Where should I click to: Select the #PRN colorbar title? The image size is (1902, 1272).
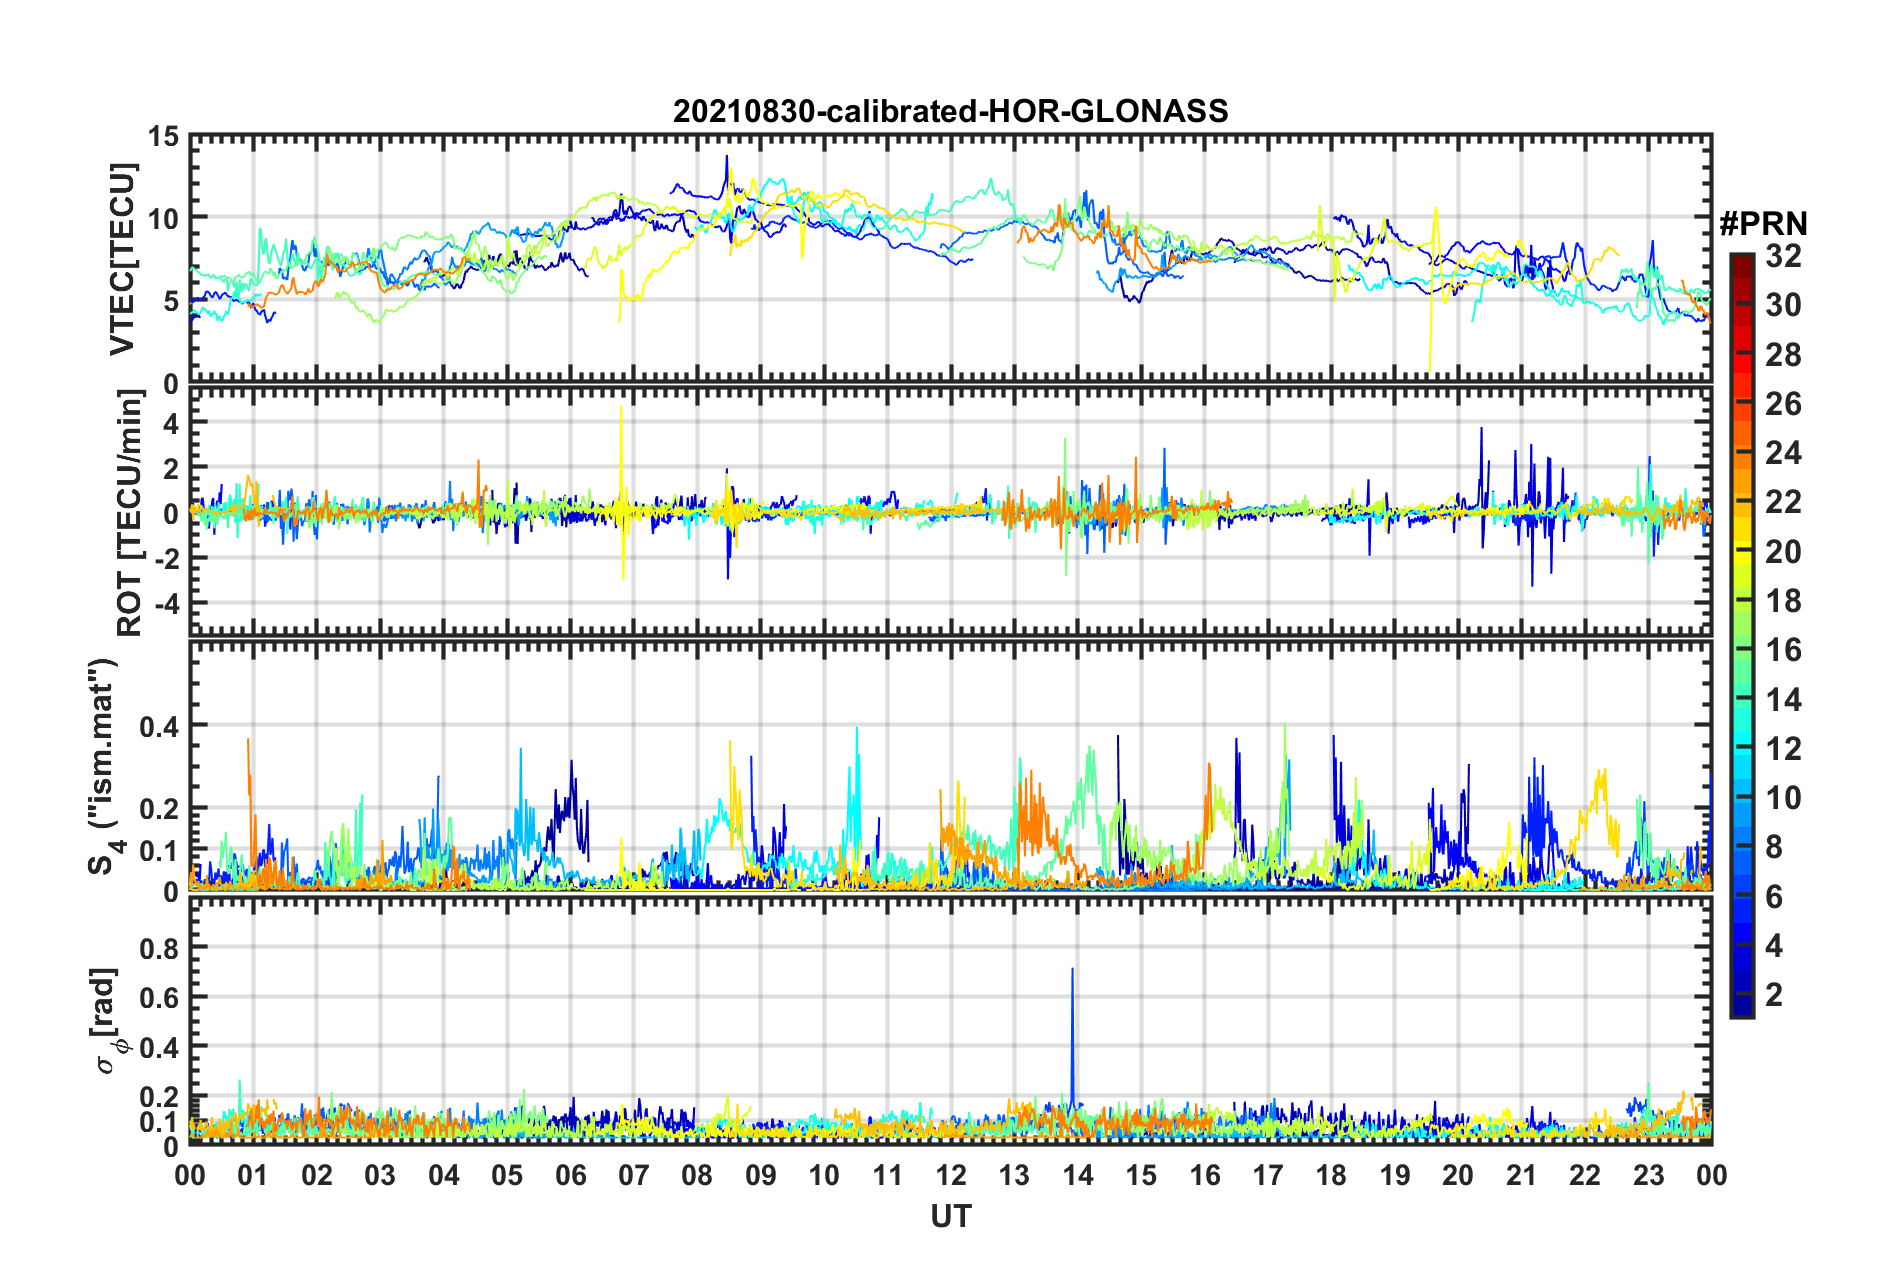pyautogui.click(x=1763, y=224)
